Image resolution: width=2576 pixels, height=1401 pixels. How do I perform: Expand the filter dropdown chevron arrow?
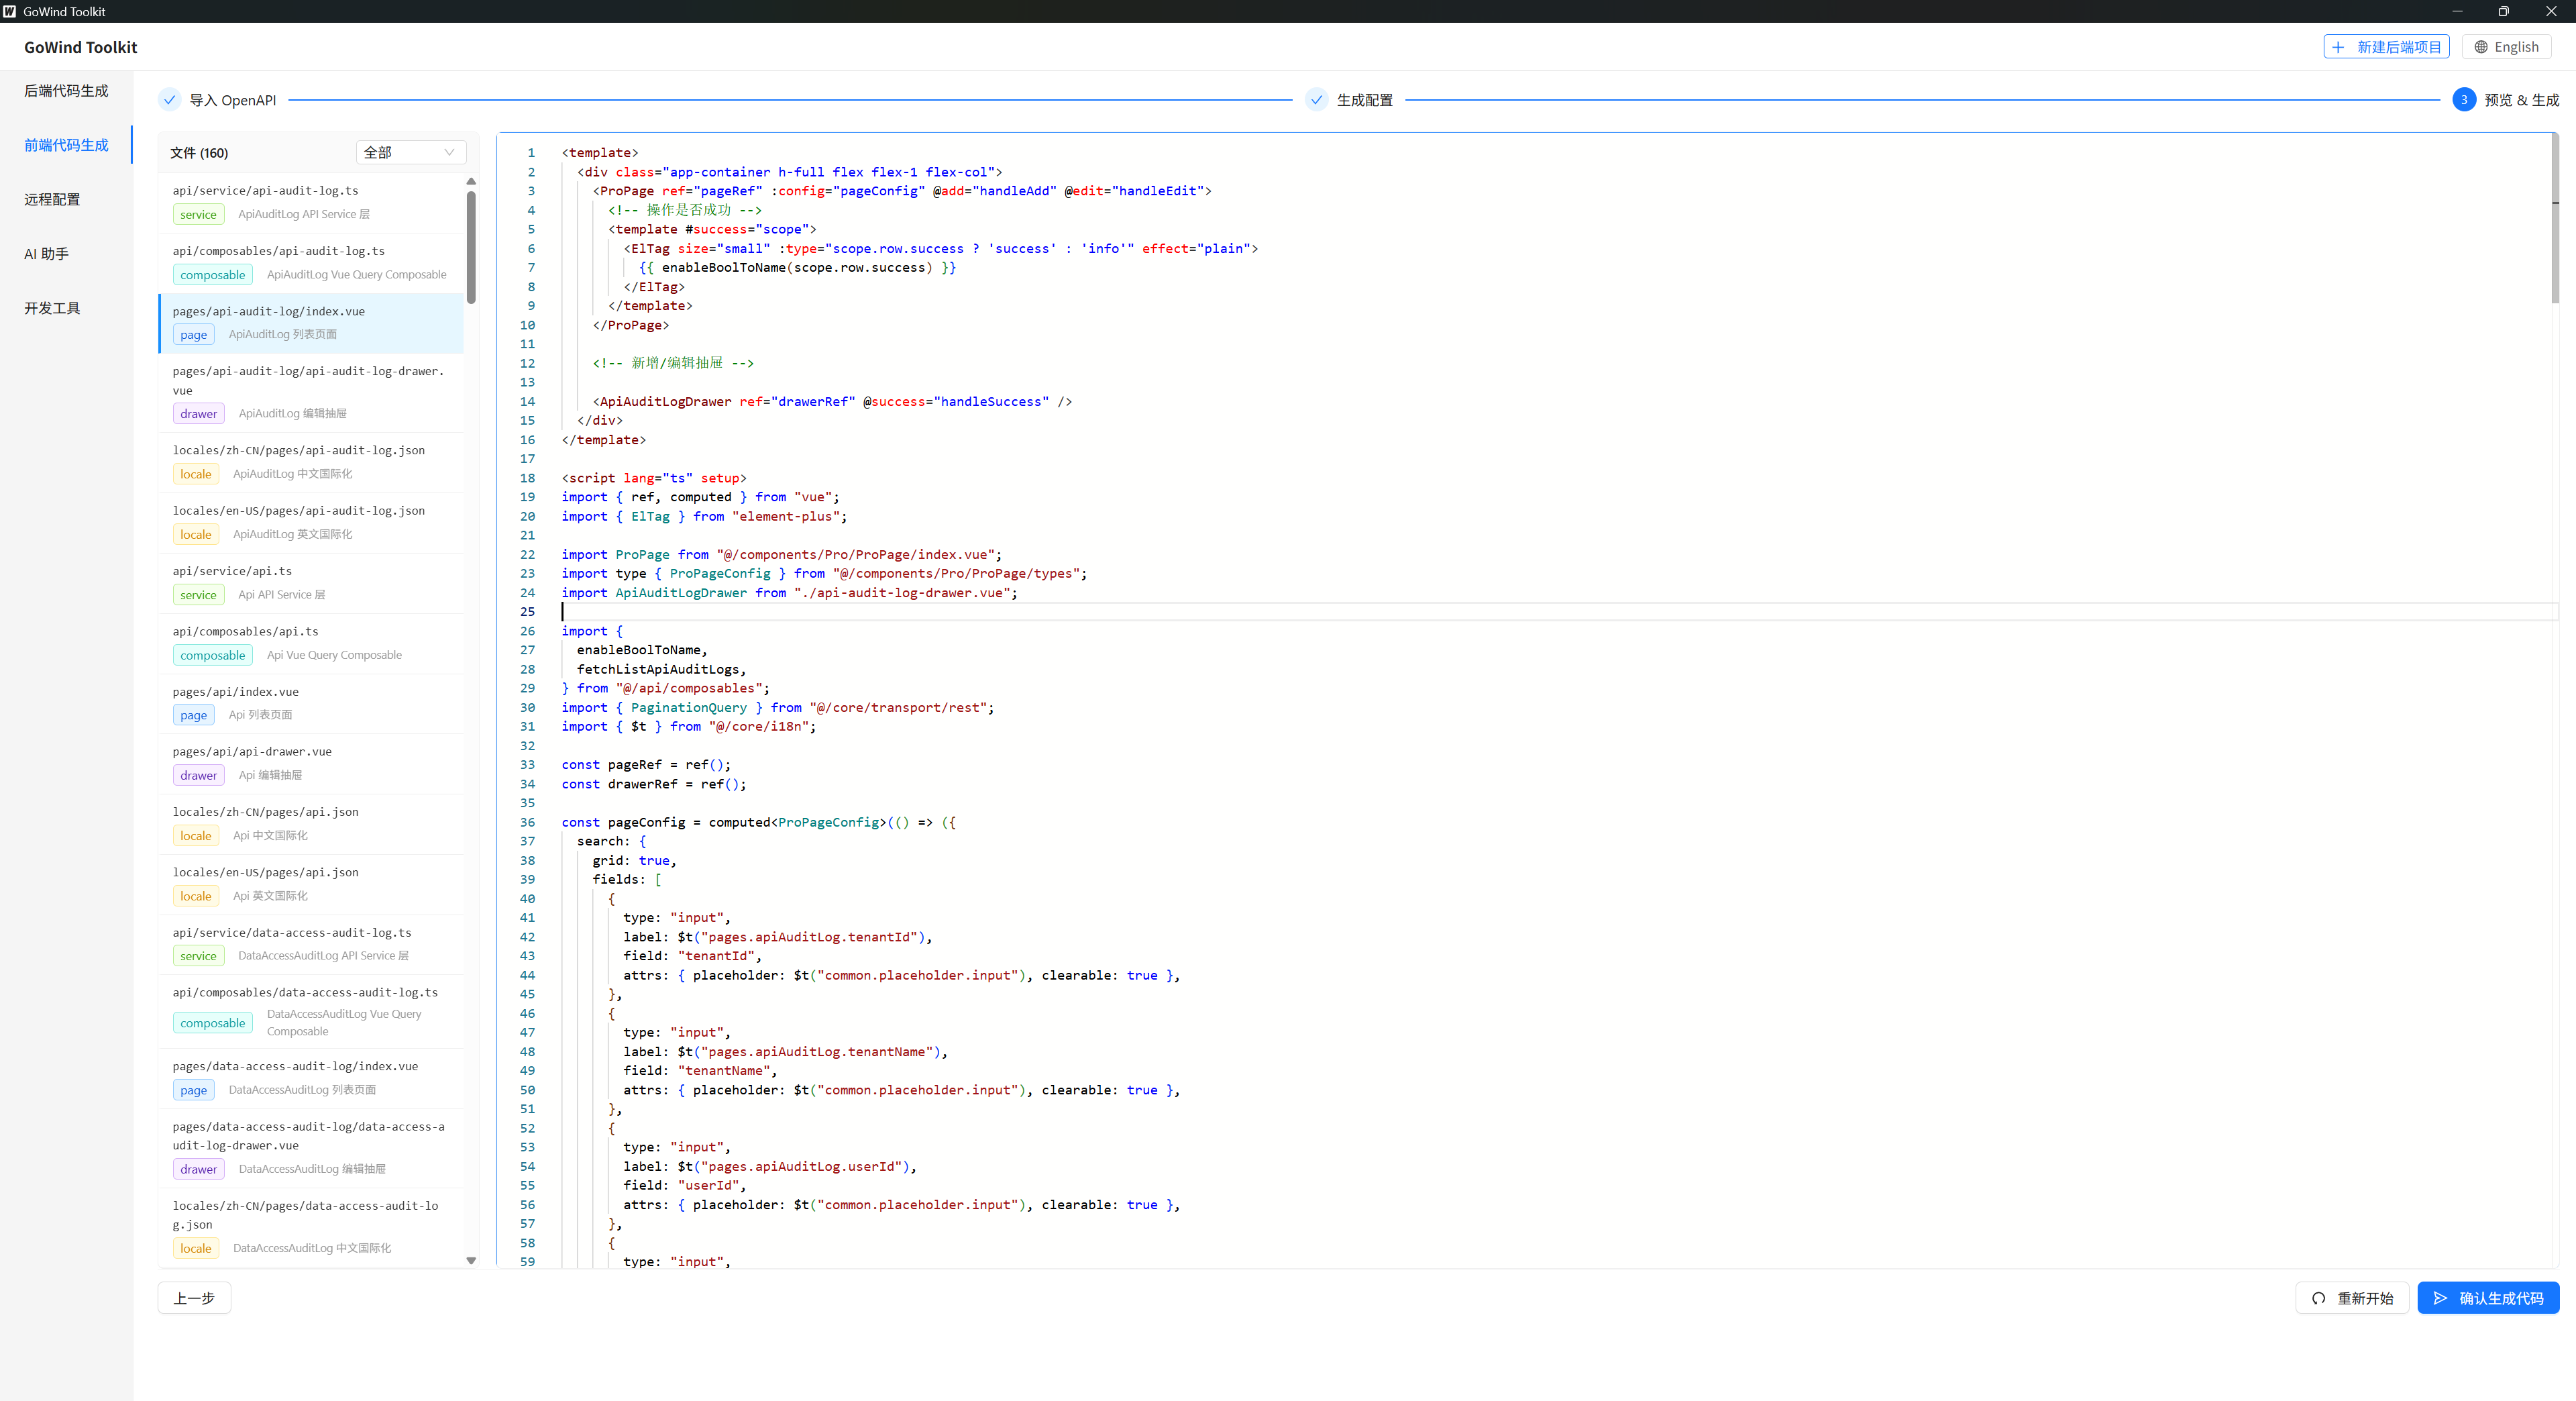point(450,152)
